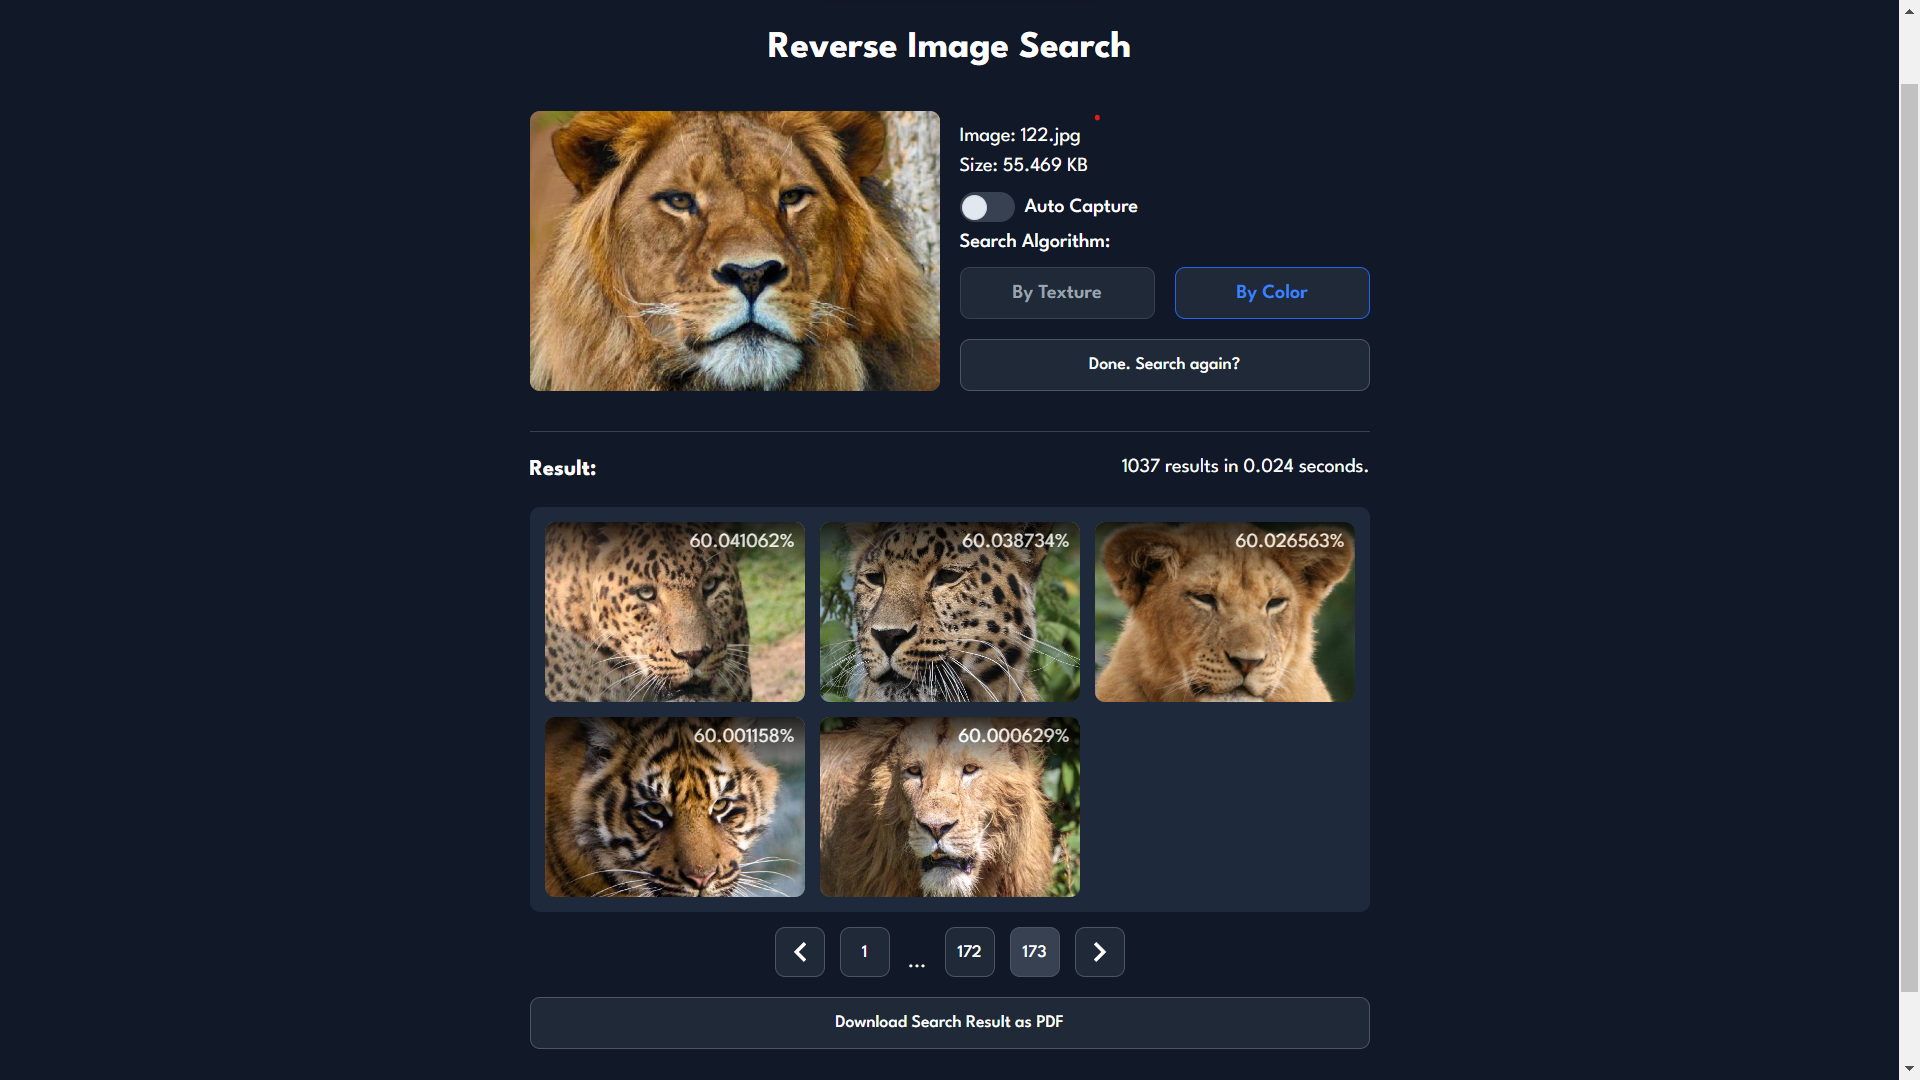Click Done Search again button
The image size is (1920, 1080).
coord(1164,364)
